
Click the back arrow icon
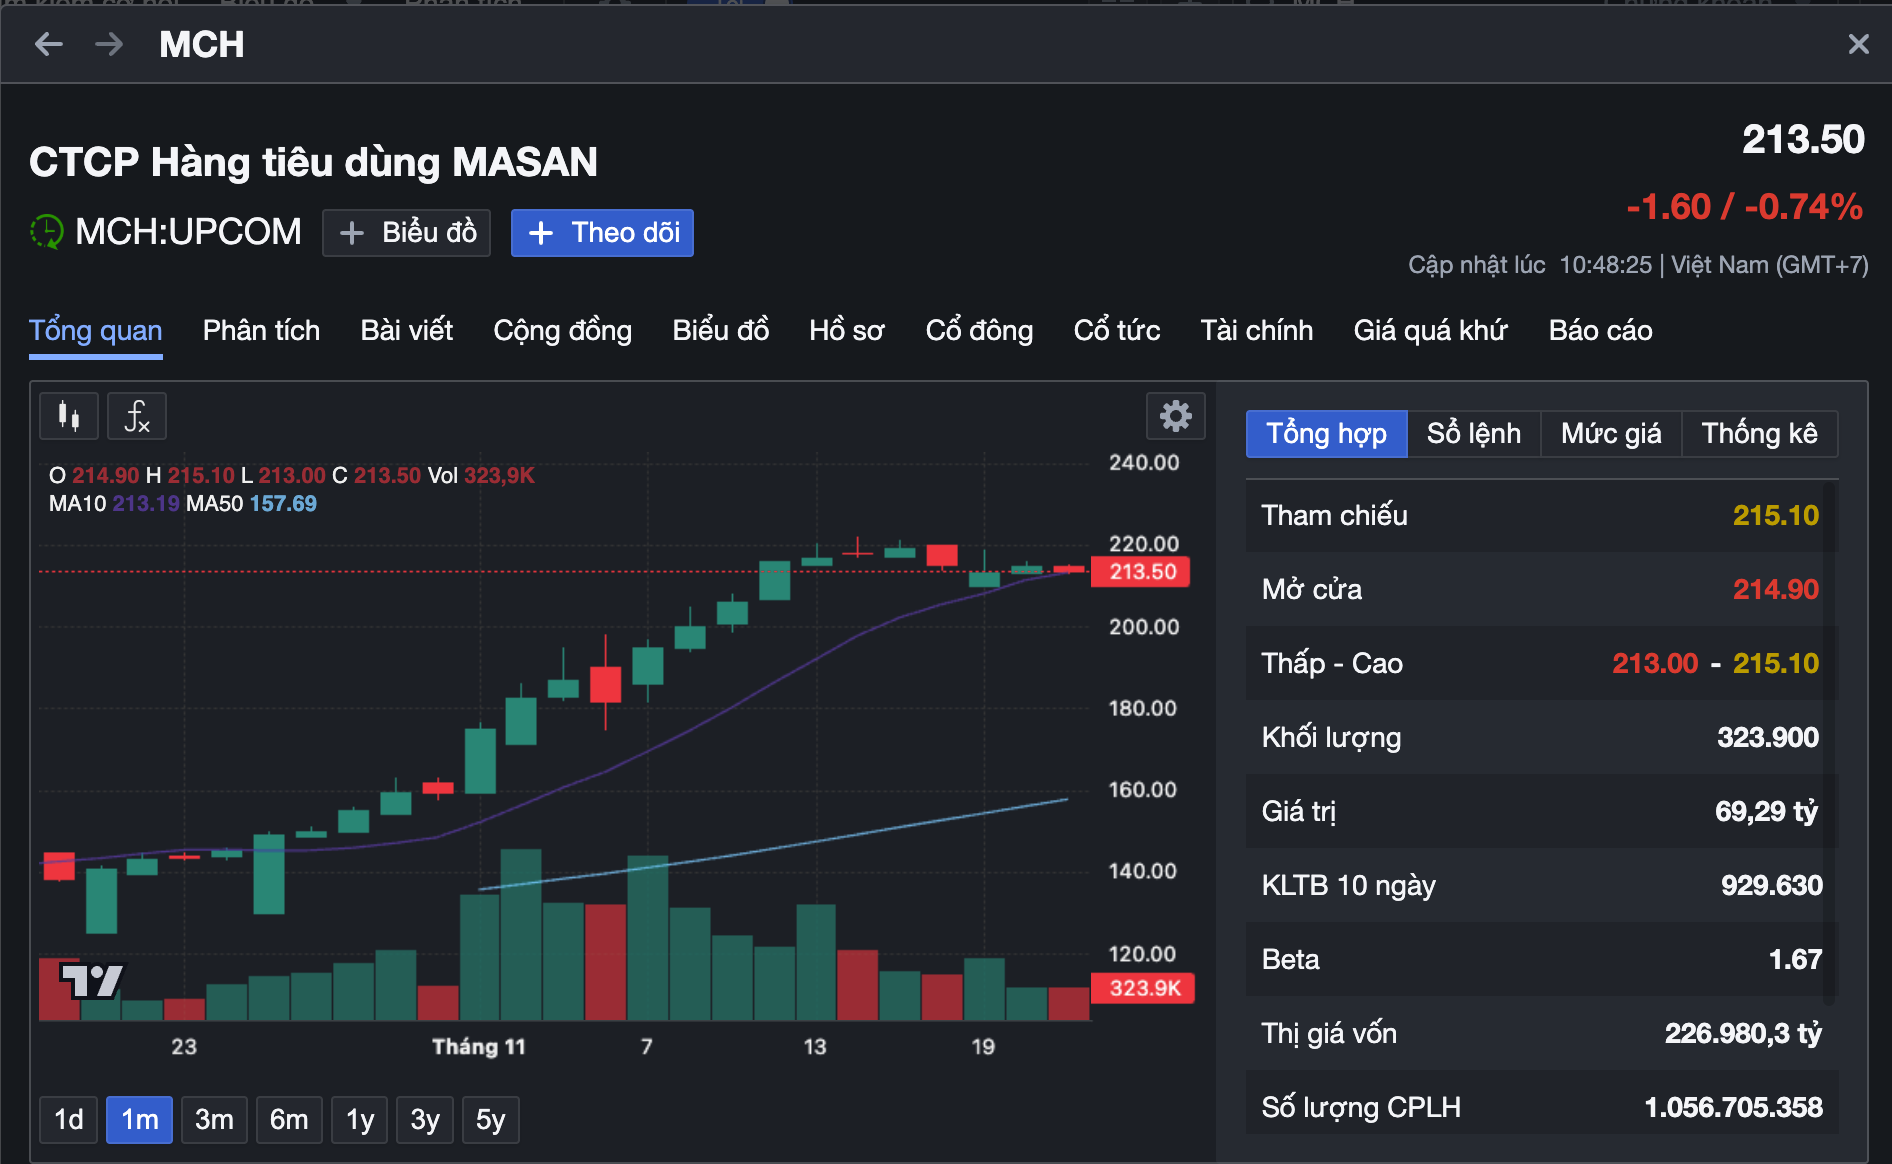coord(48,44)
